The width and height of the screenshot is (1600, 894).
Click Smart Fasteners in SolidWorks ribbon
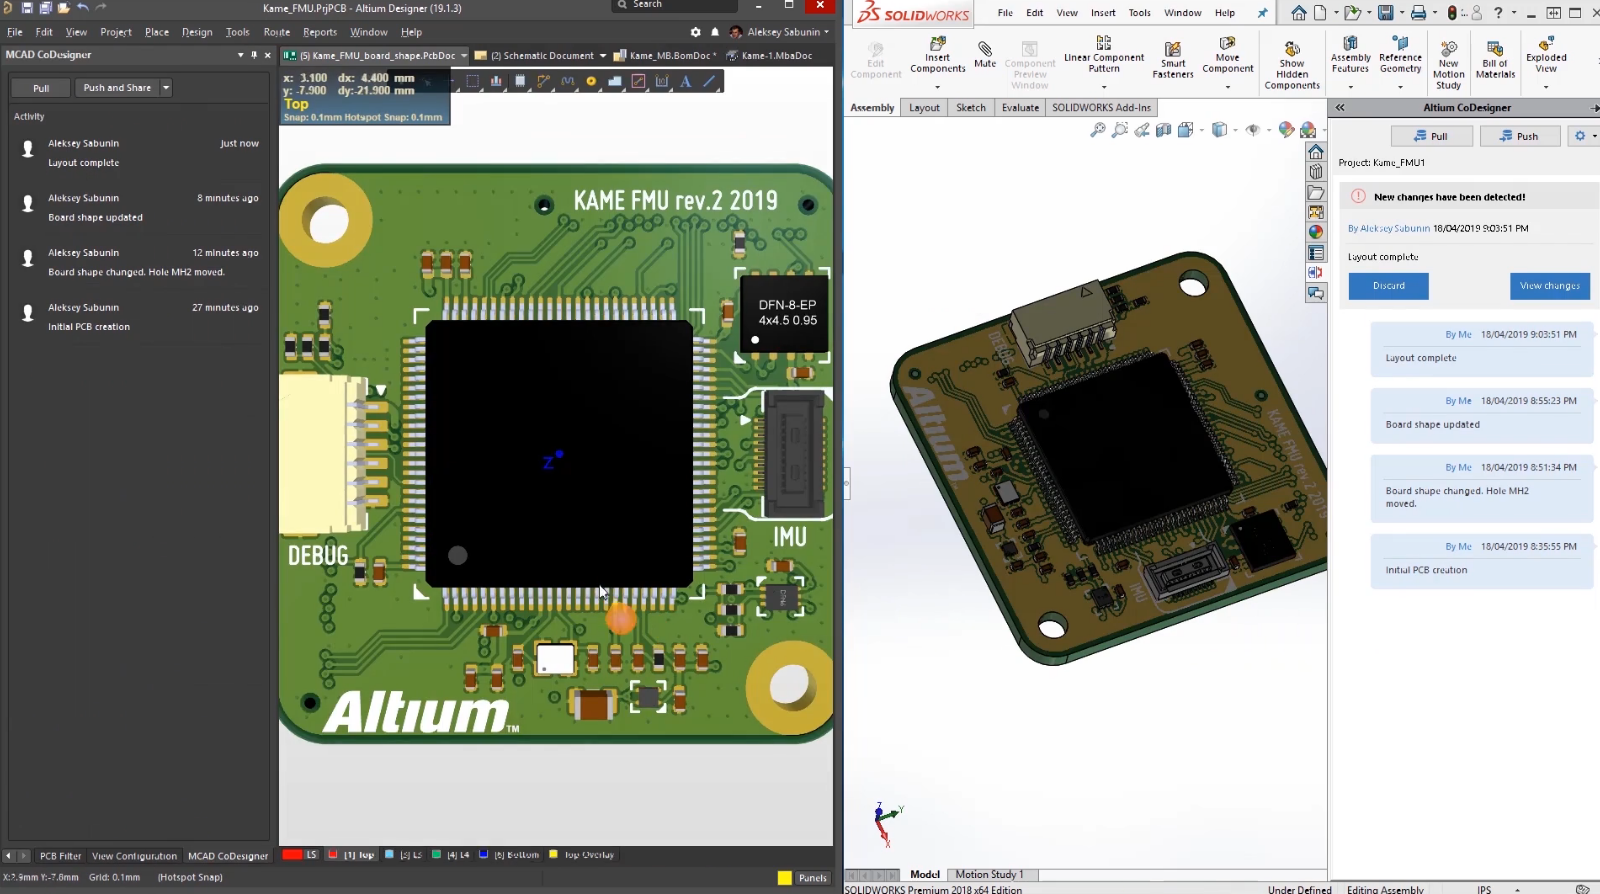[1173, 60]
